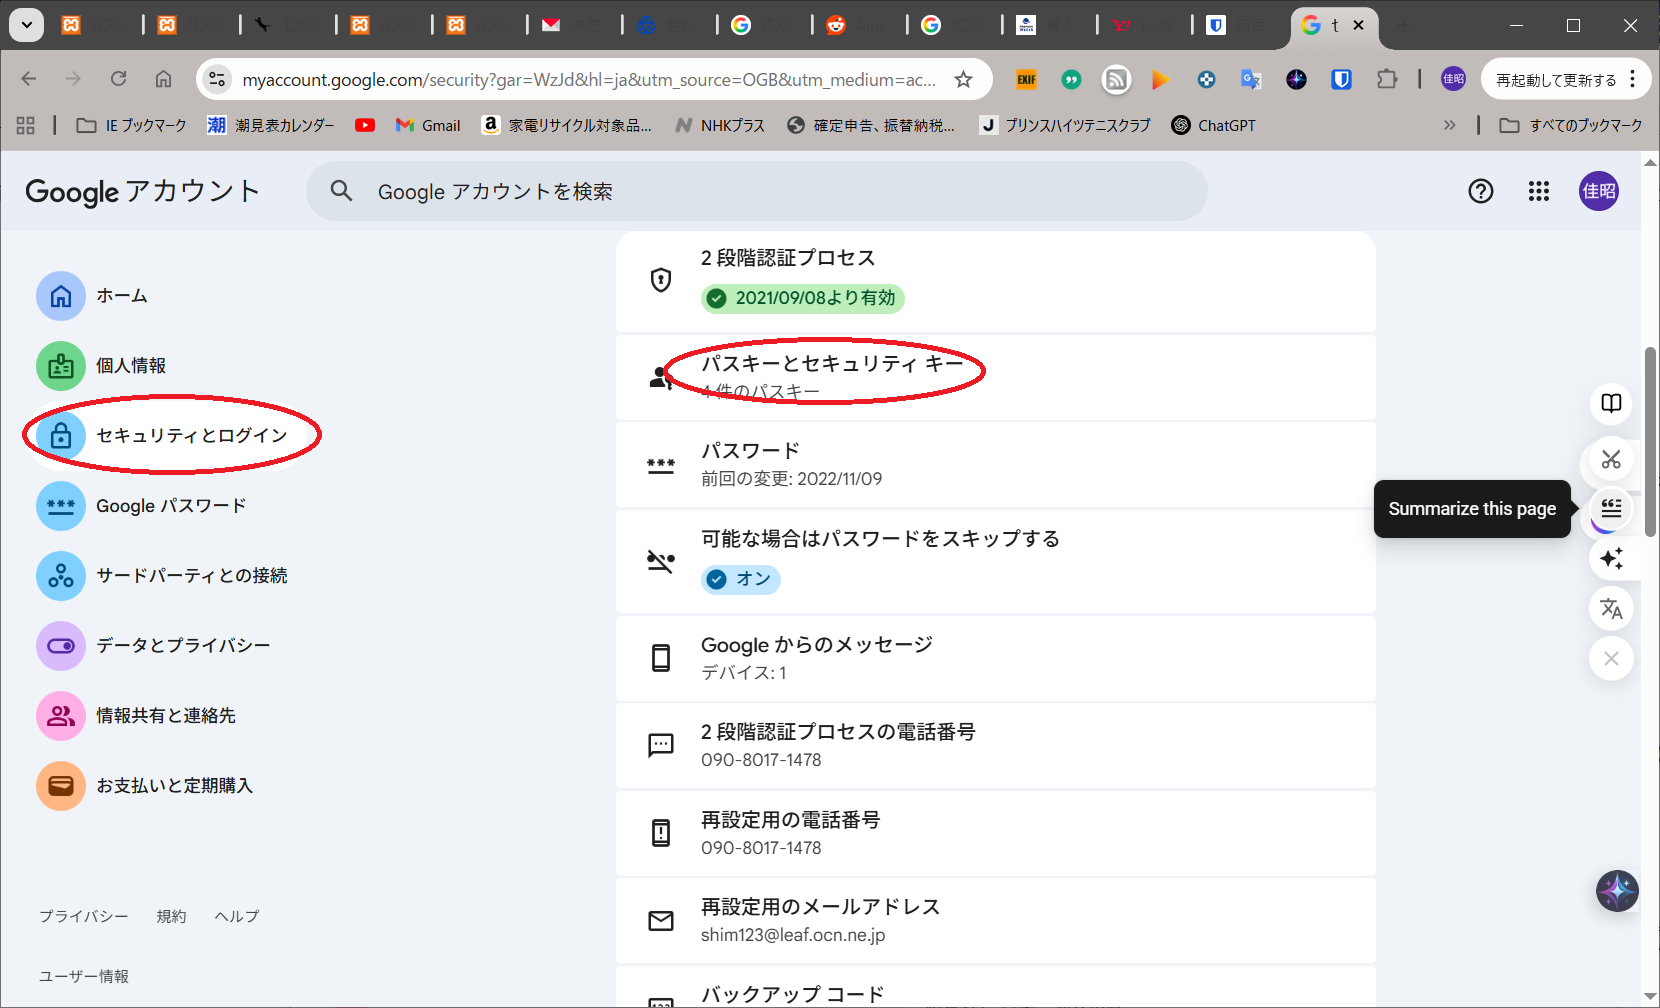Go to データとプライバシー in sidebar
Viewport: 1660px width, 1008px height.
coord(182,646)
